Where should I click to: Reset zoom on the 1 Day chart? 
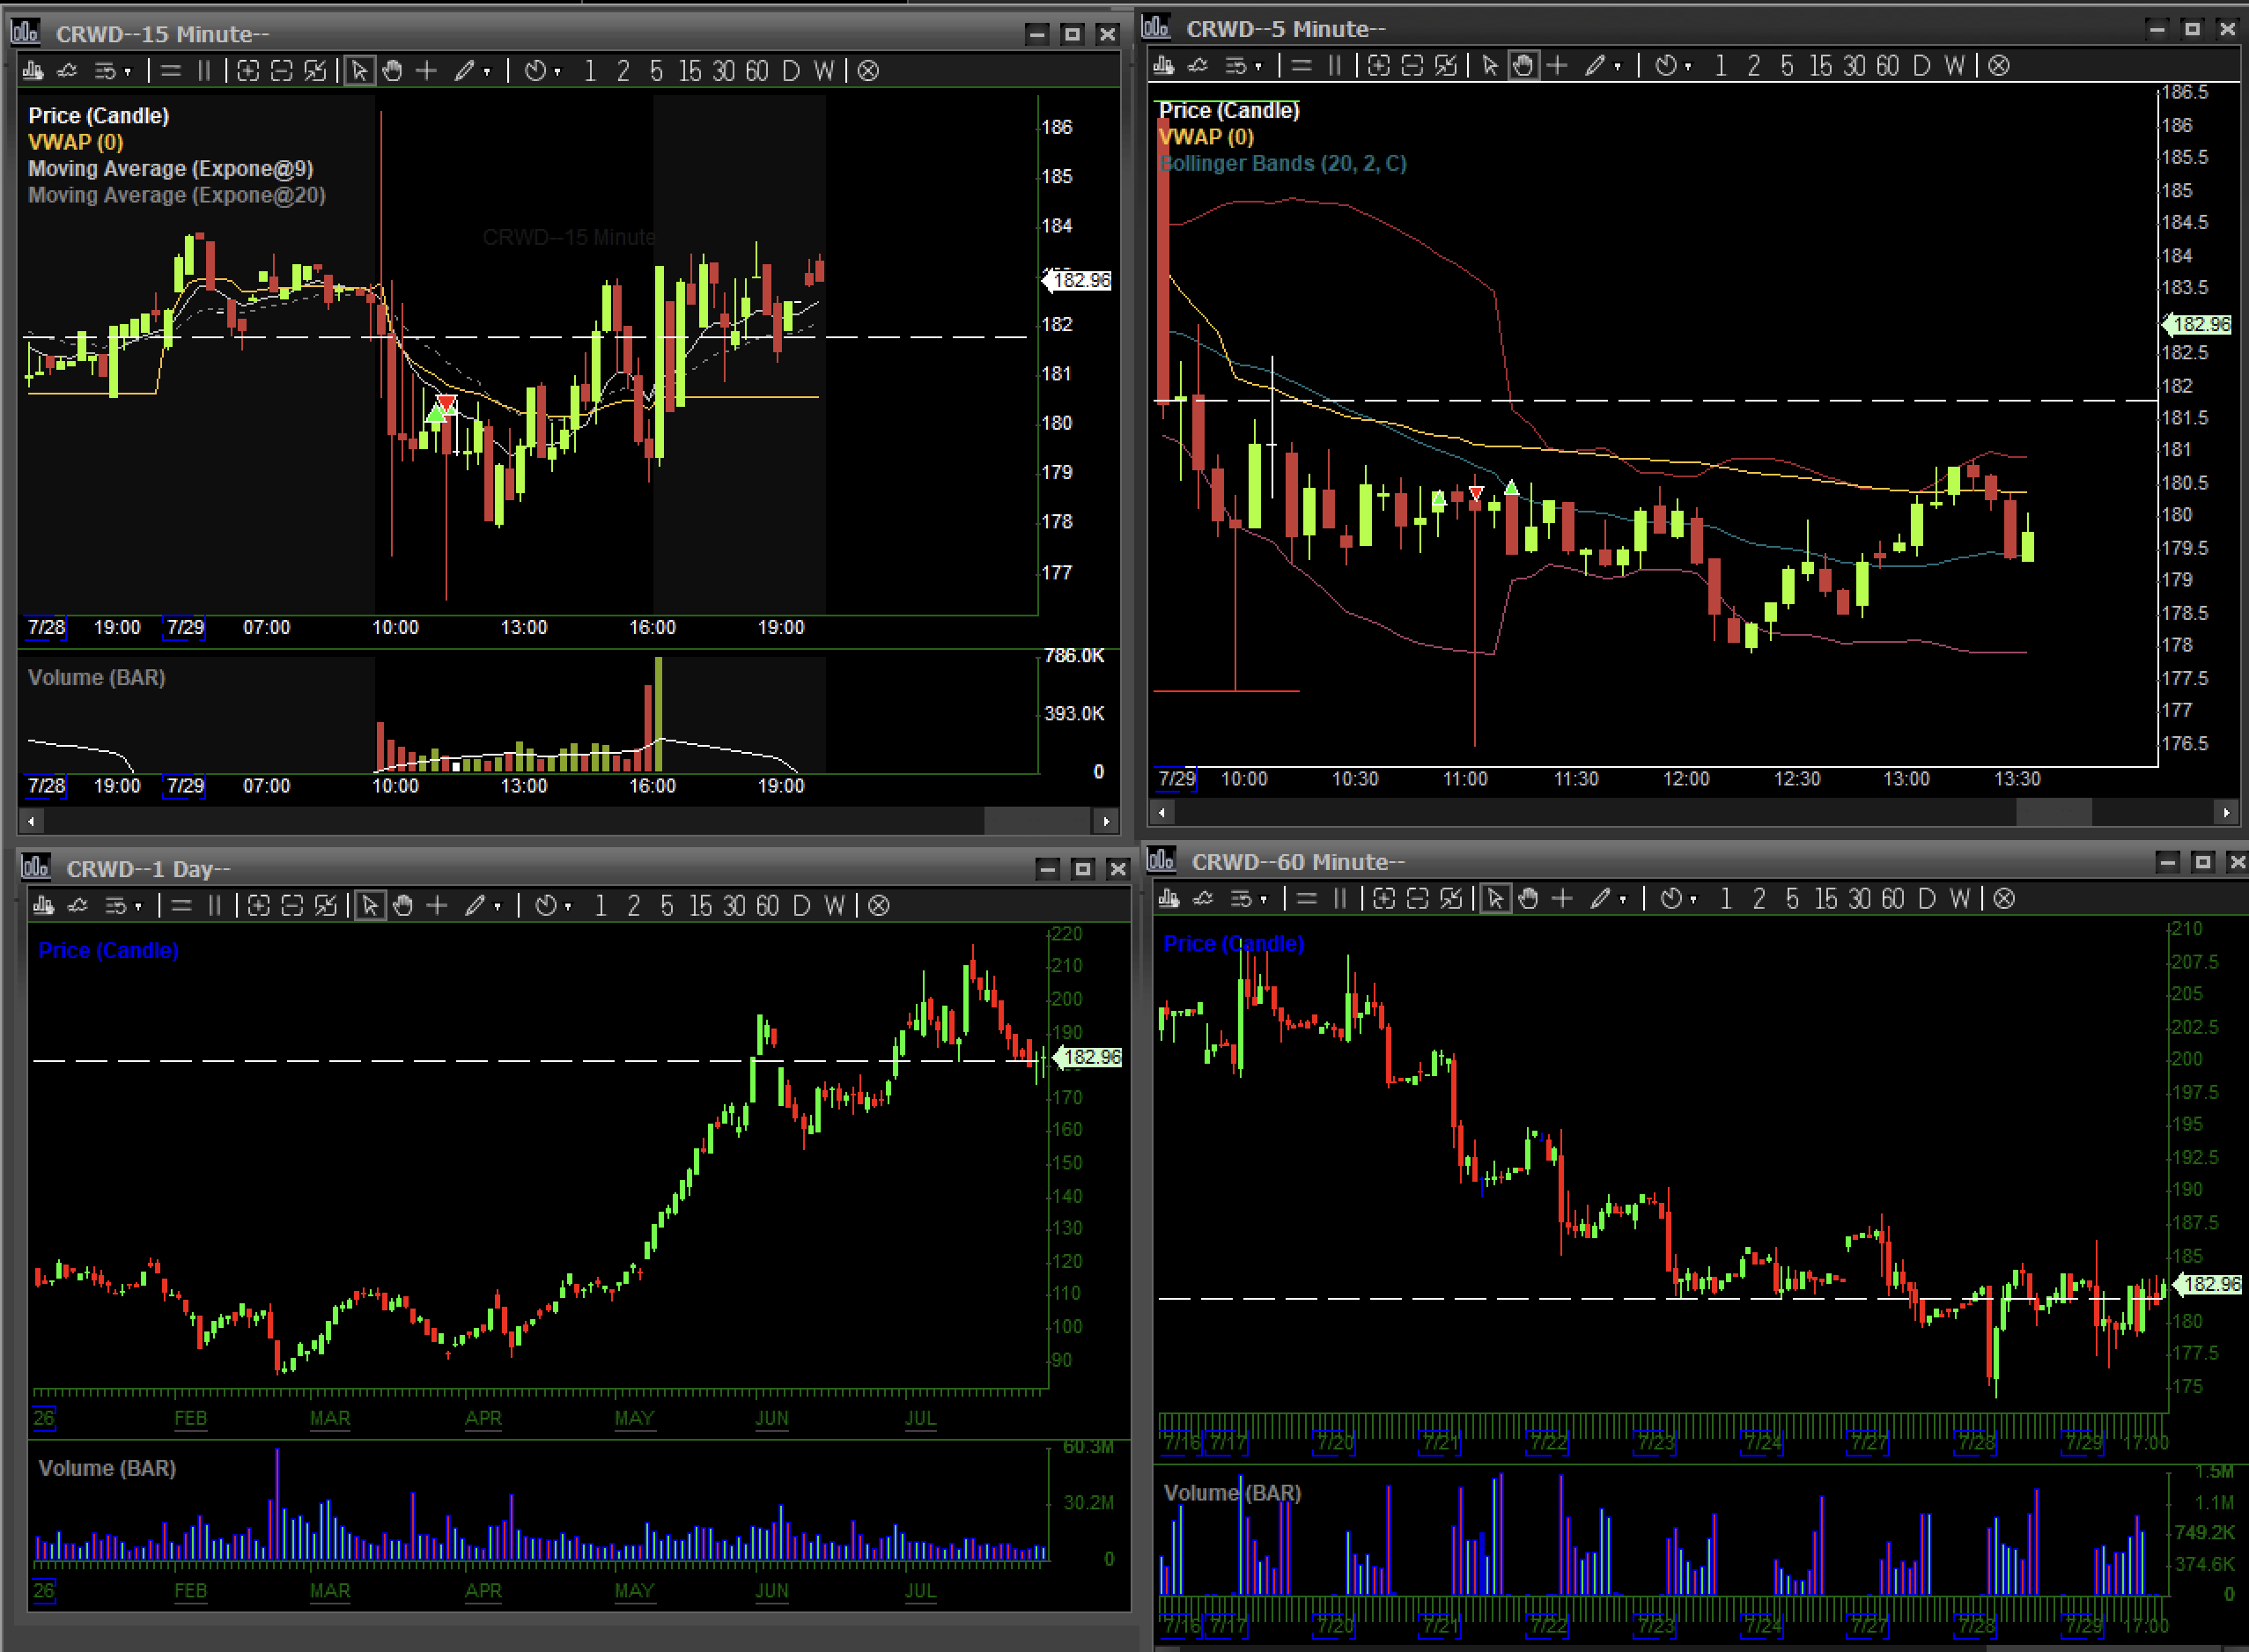pos(326,906)
